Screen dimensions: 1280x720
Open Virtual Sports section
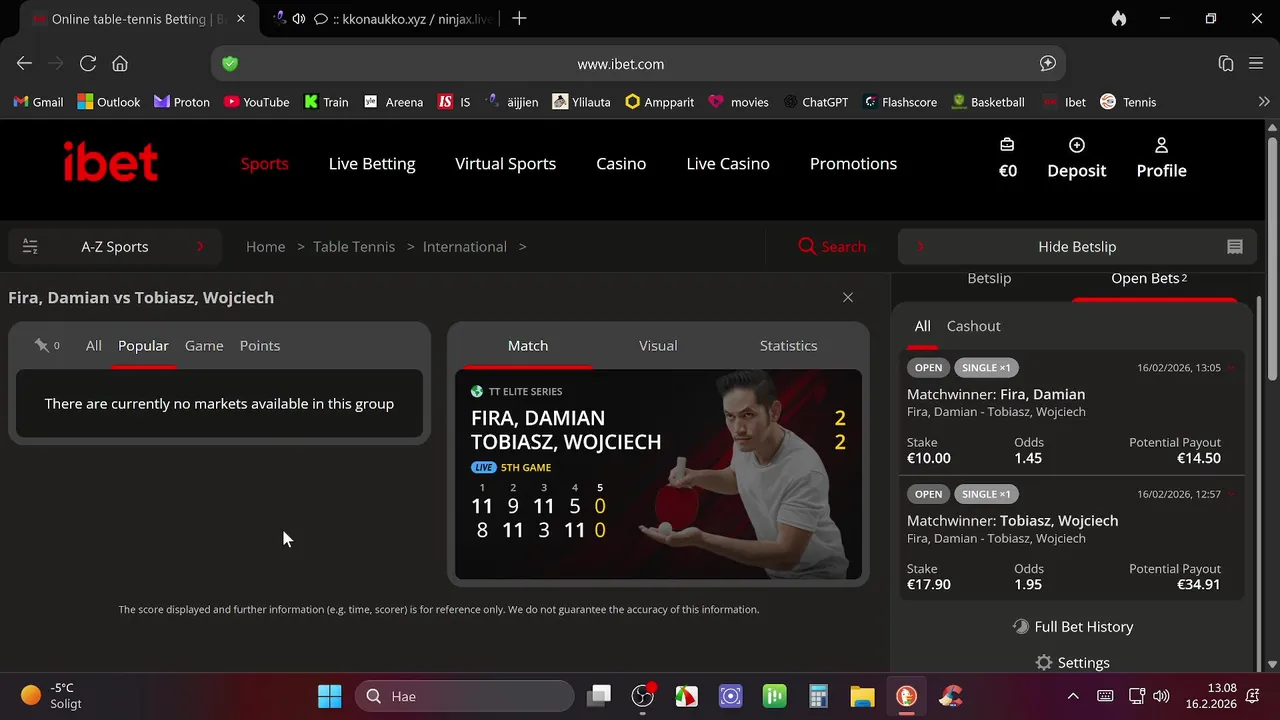tap(505, 164)
